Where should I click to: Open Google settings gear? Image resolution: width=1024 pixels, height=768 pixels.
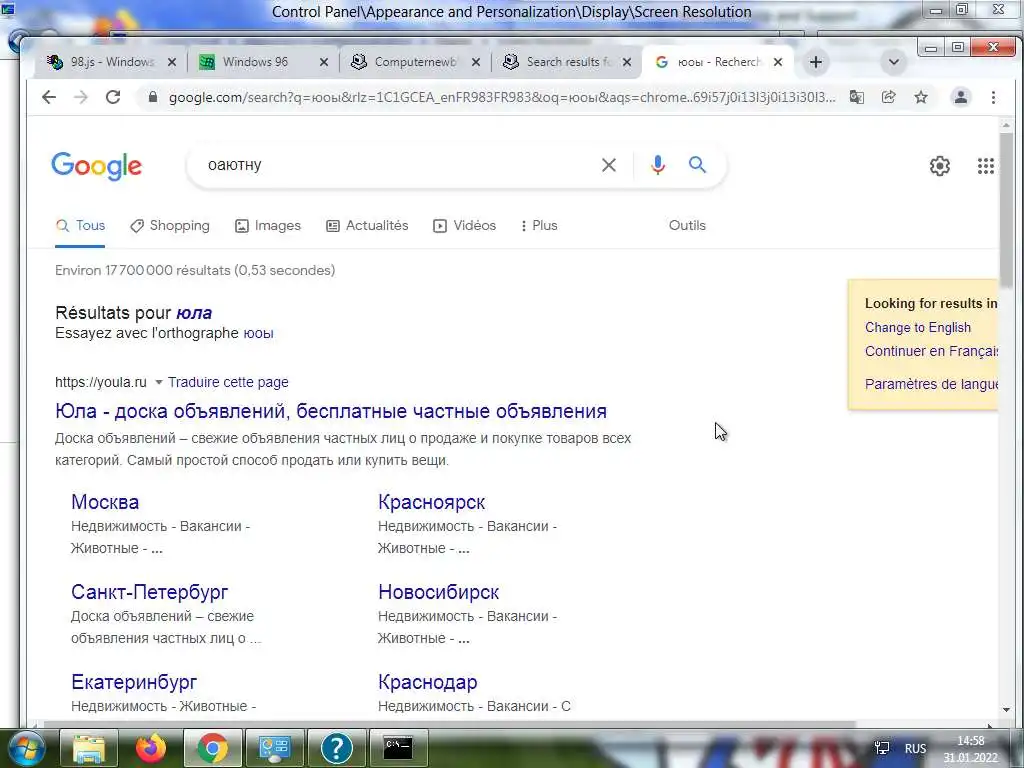940,166
